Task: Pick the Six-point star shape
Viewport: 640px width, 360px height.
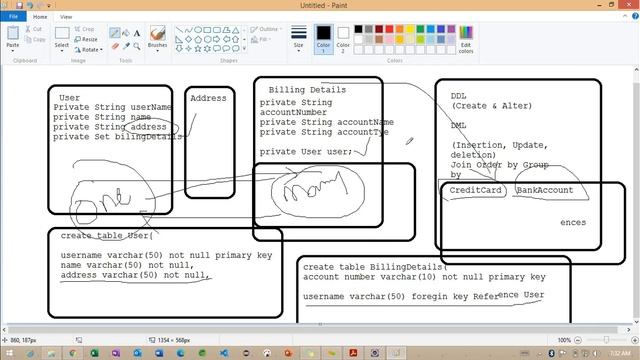Action: pos(207,49)
